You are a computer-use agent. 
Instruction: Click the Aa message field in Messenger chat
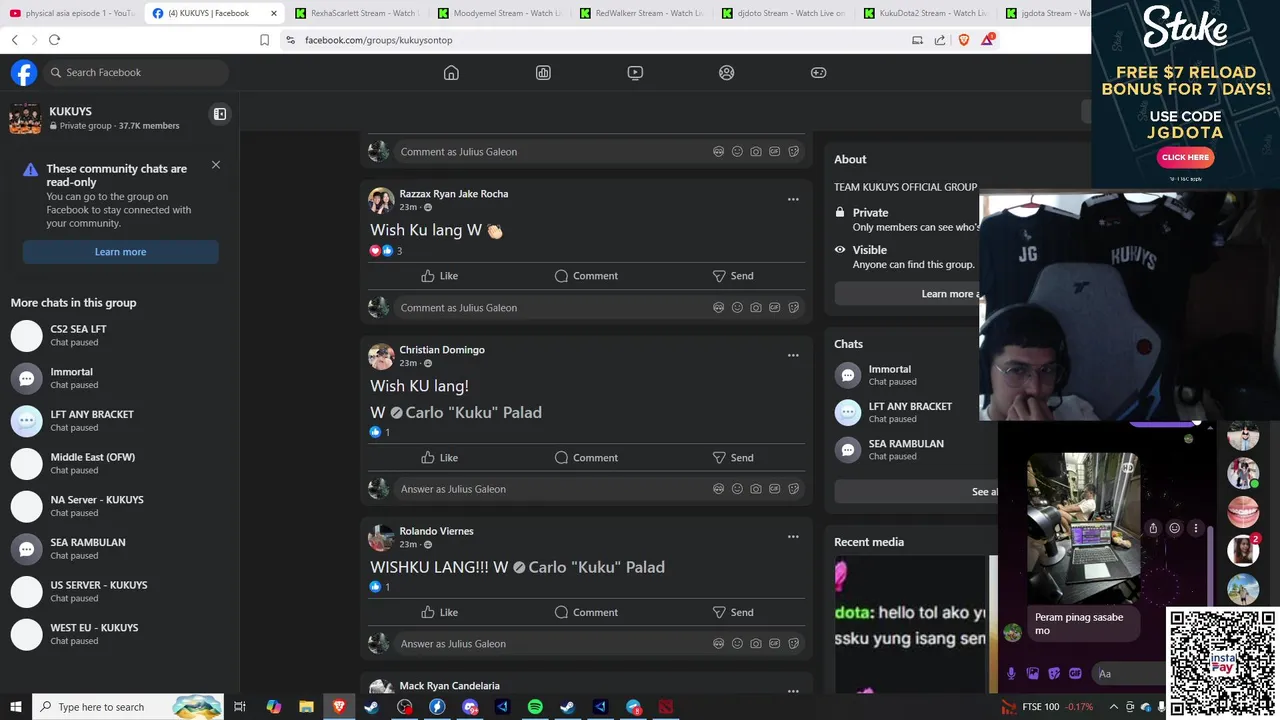tap(1128, 674)
